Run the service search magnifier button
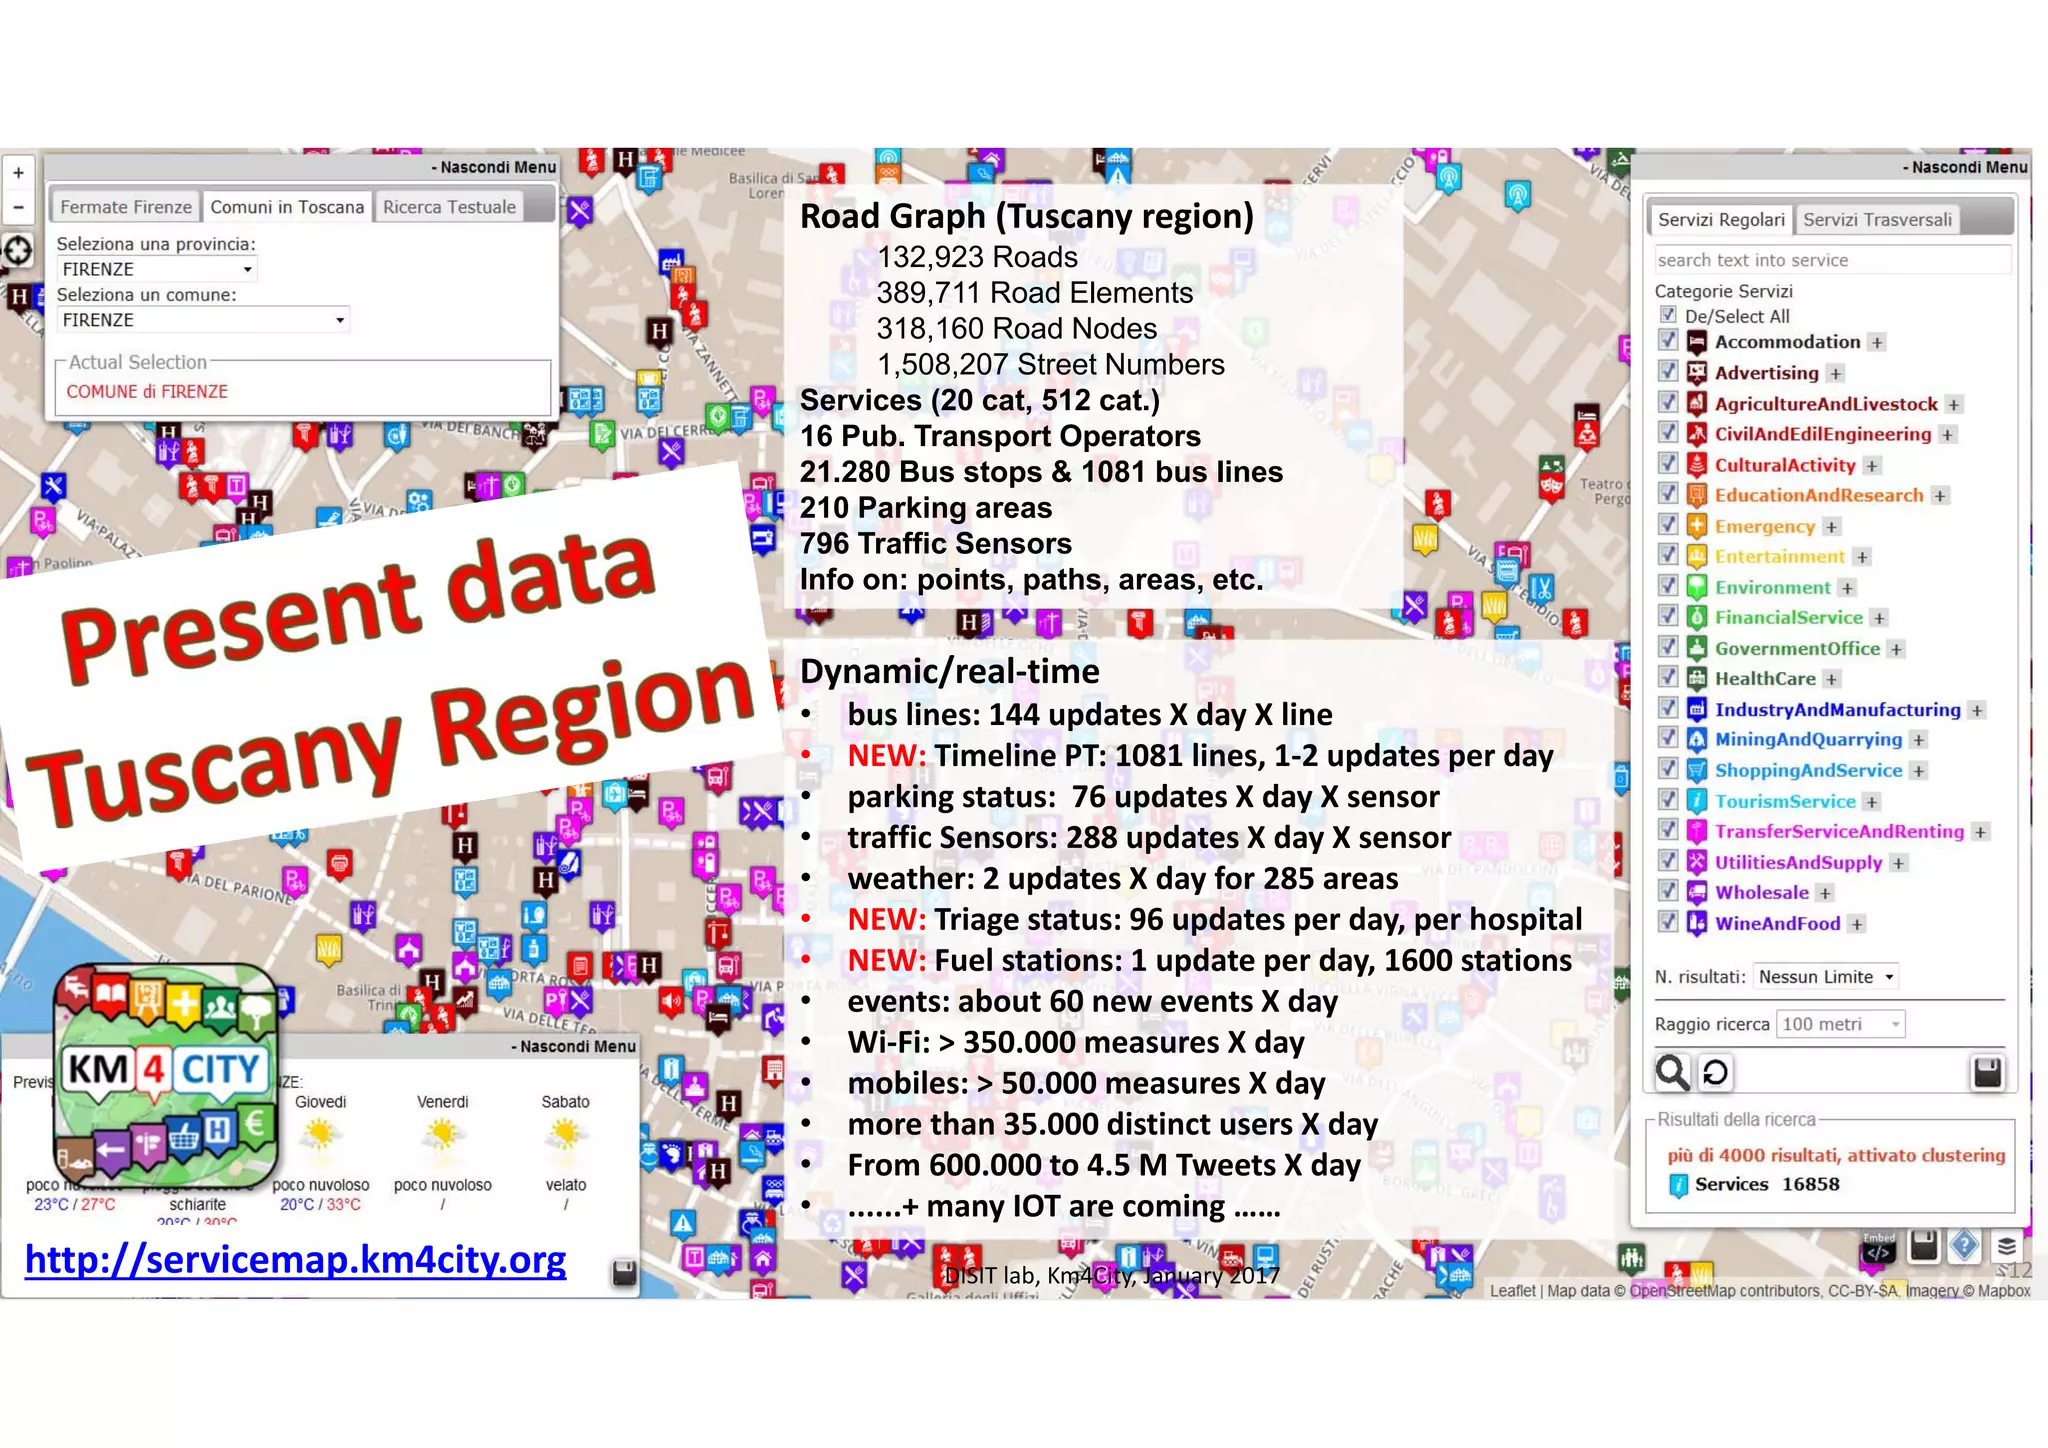The width and height of the screenshot is (2048, 1448). click(x=1672, y=1072)
